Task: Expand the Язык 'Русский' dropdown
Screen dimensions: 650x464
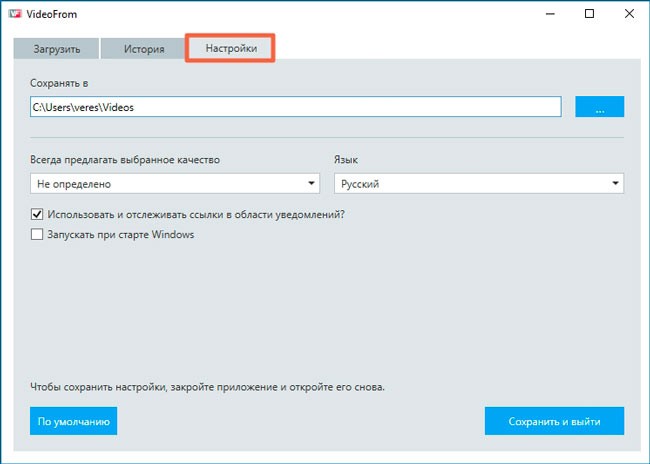Action: pyautogui.click(x=479, y=183)
